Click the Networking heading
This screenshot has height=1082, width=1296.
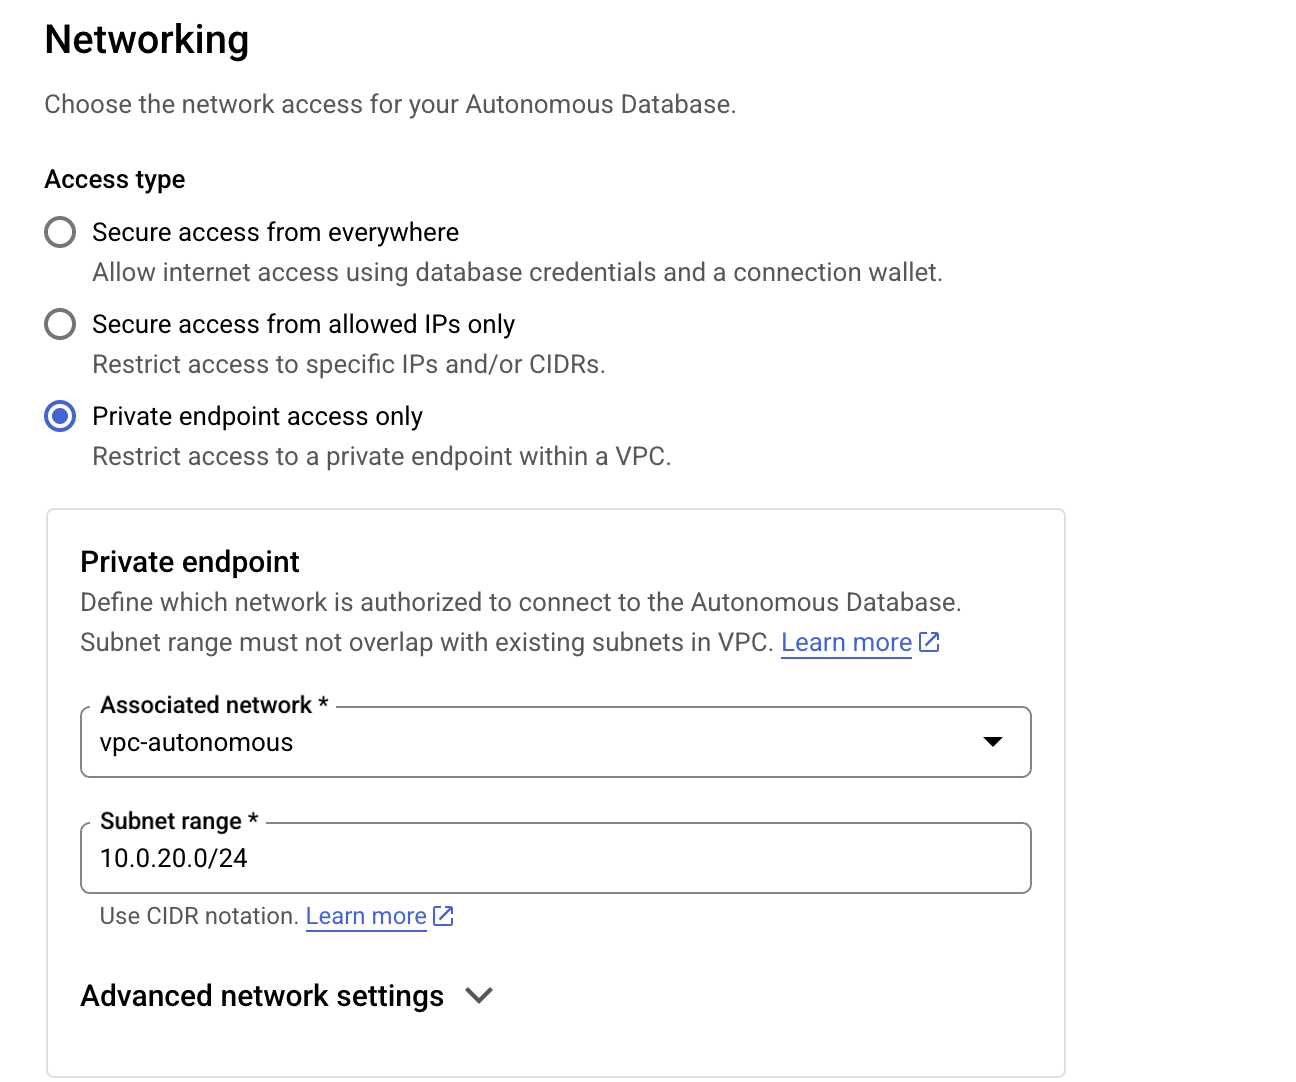[147, 40]
